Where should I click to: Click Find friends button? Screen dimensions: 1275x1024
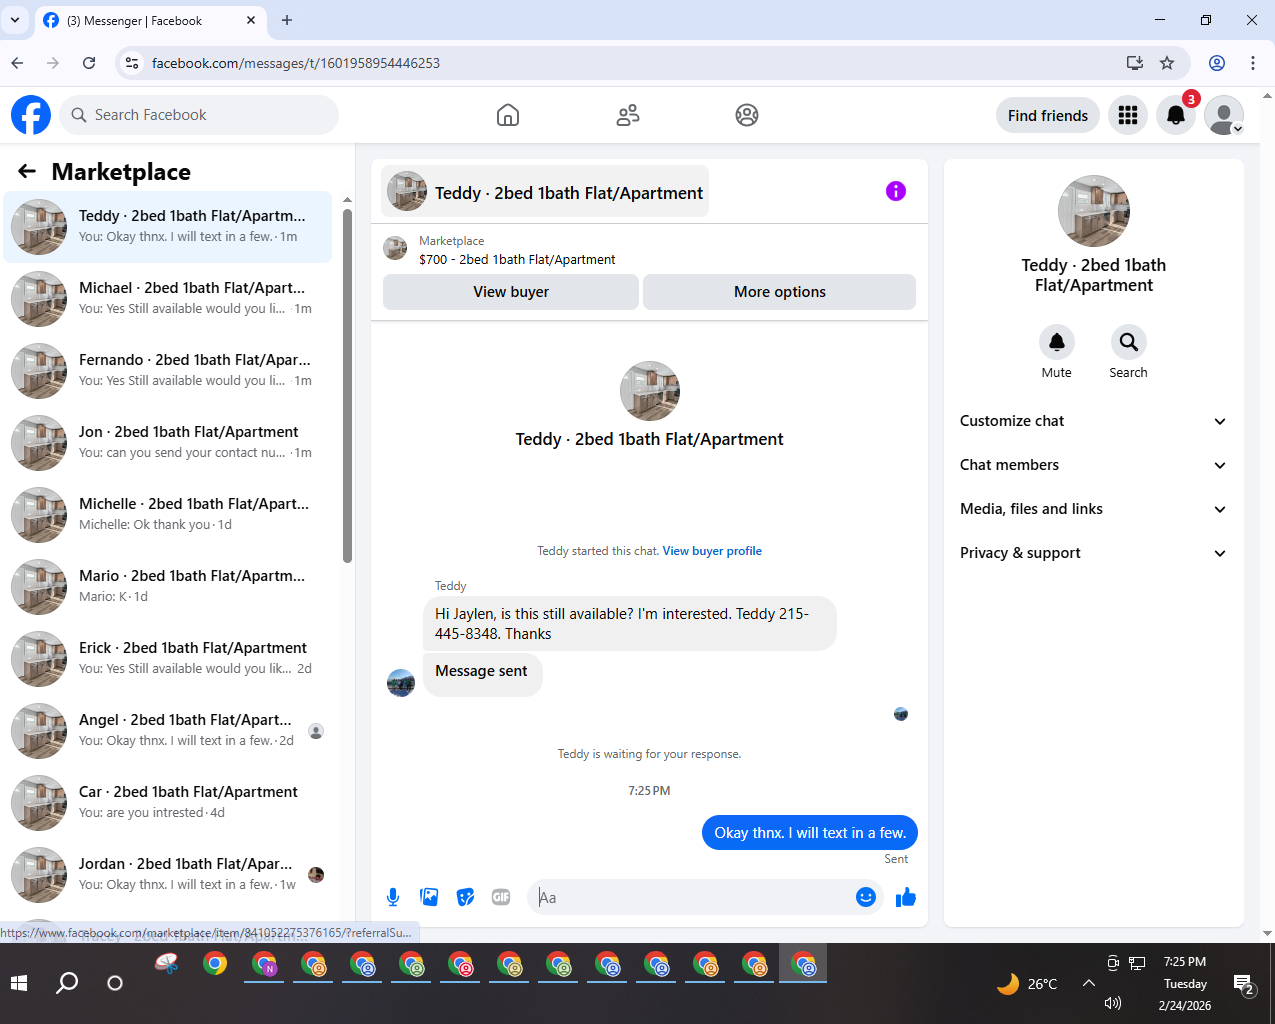(x=1048, y=115)
